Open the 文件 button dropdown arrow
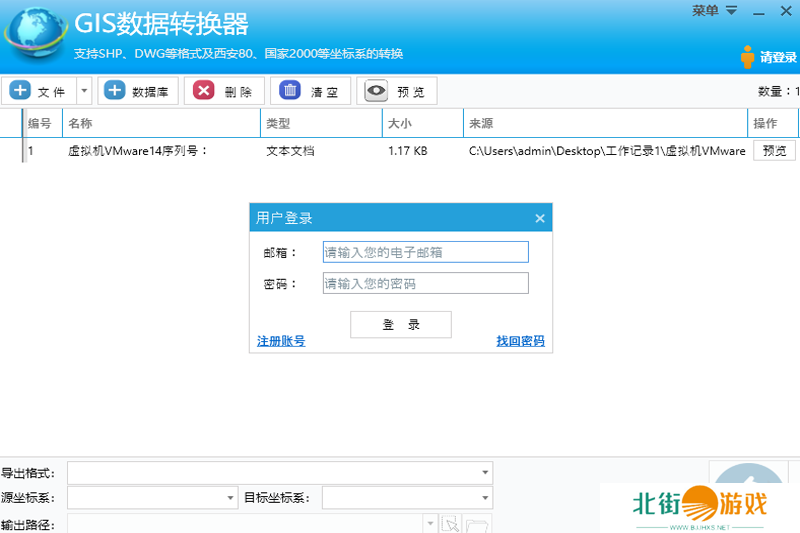This screenshot has height=533, width=800. [x=84, y=92]
